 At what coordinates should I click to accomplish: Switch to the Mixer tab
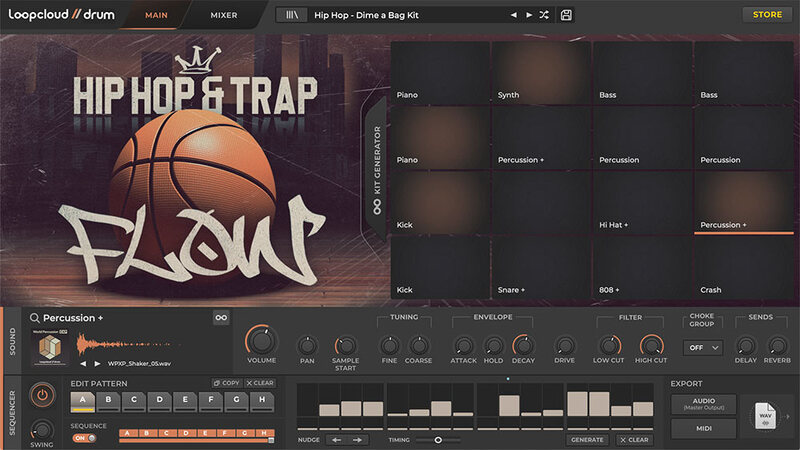pos(224,15)
